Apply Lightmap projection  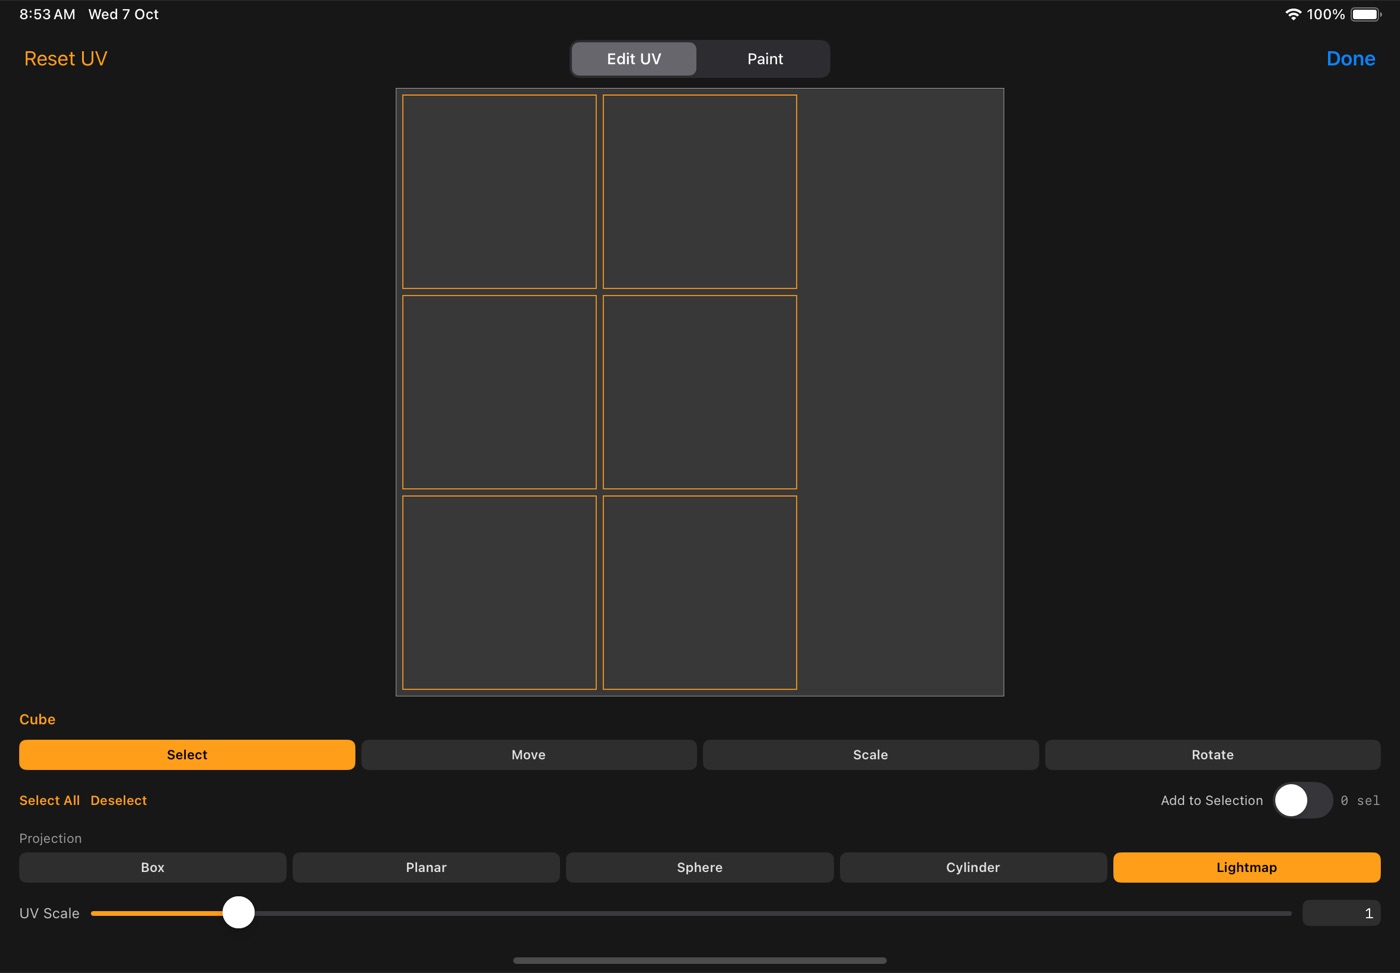(1247, 867)
